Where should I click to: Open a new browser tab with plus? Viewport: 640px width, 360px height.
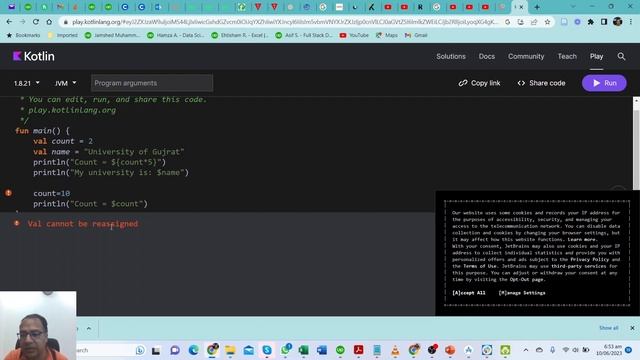click(537, 7)
